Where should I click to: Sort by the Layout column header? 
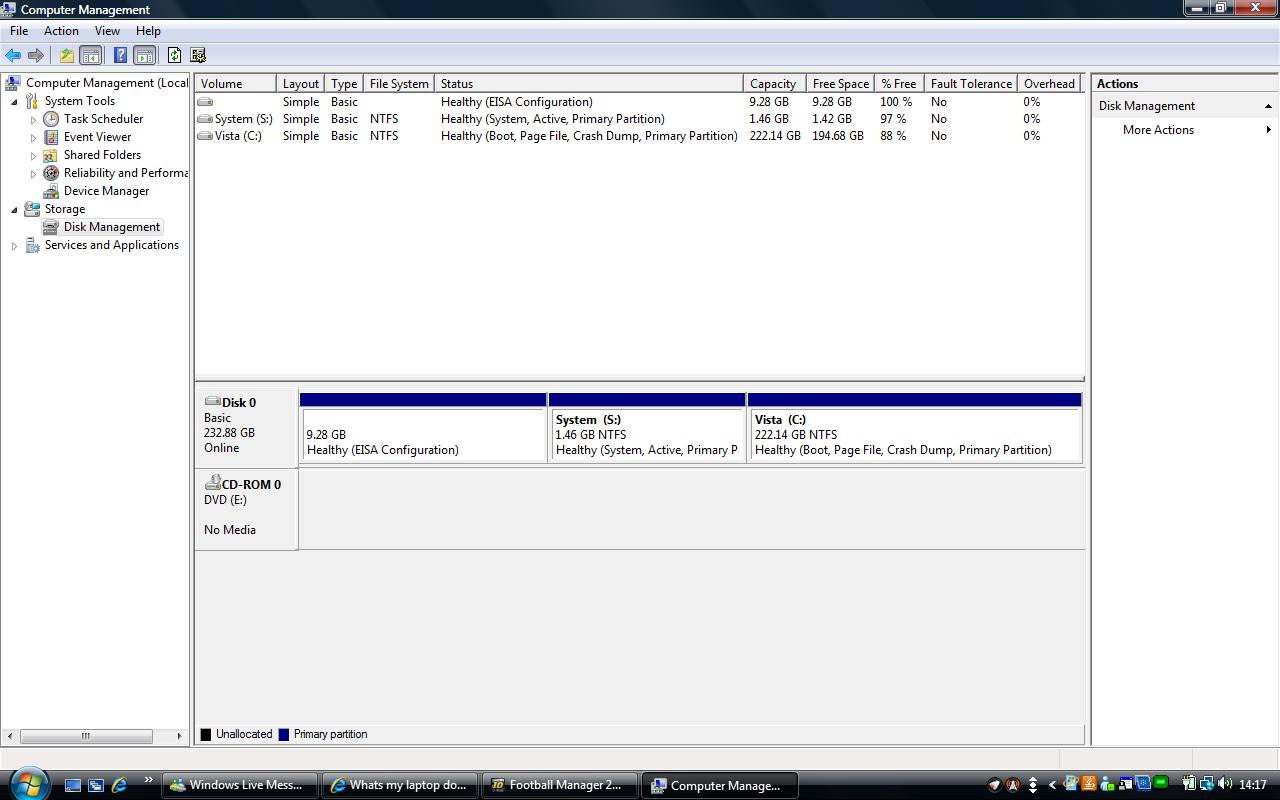[300, 84]
